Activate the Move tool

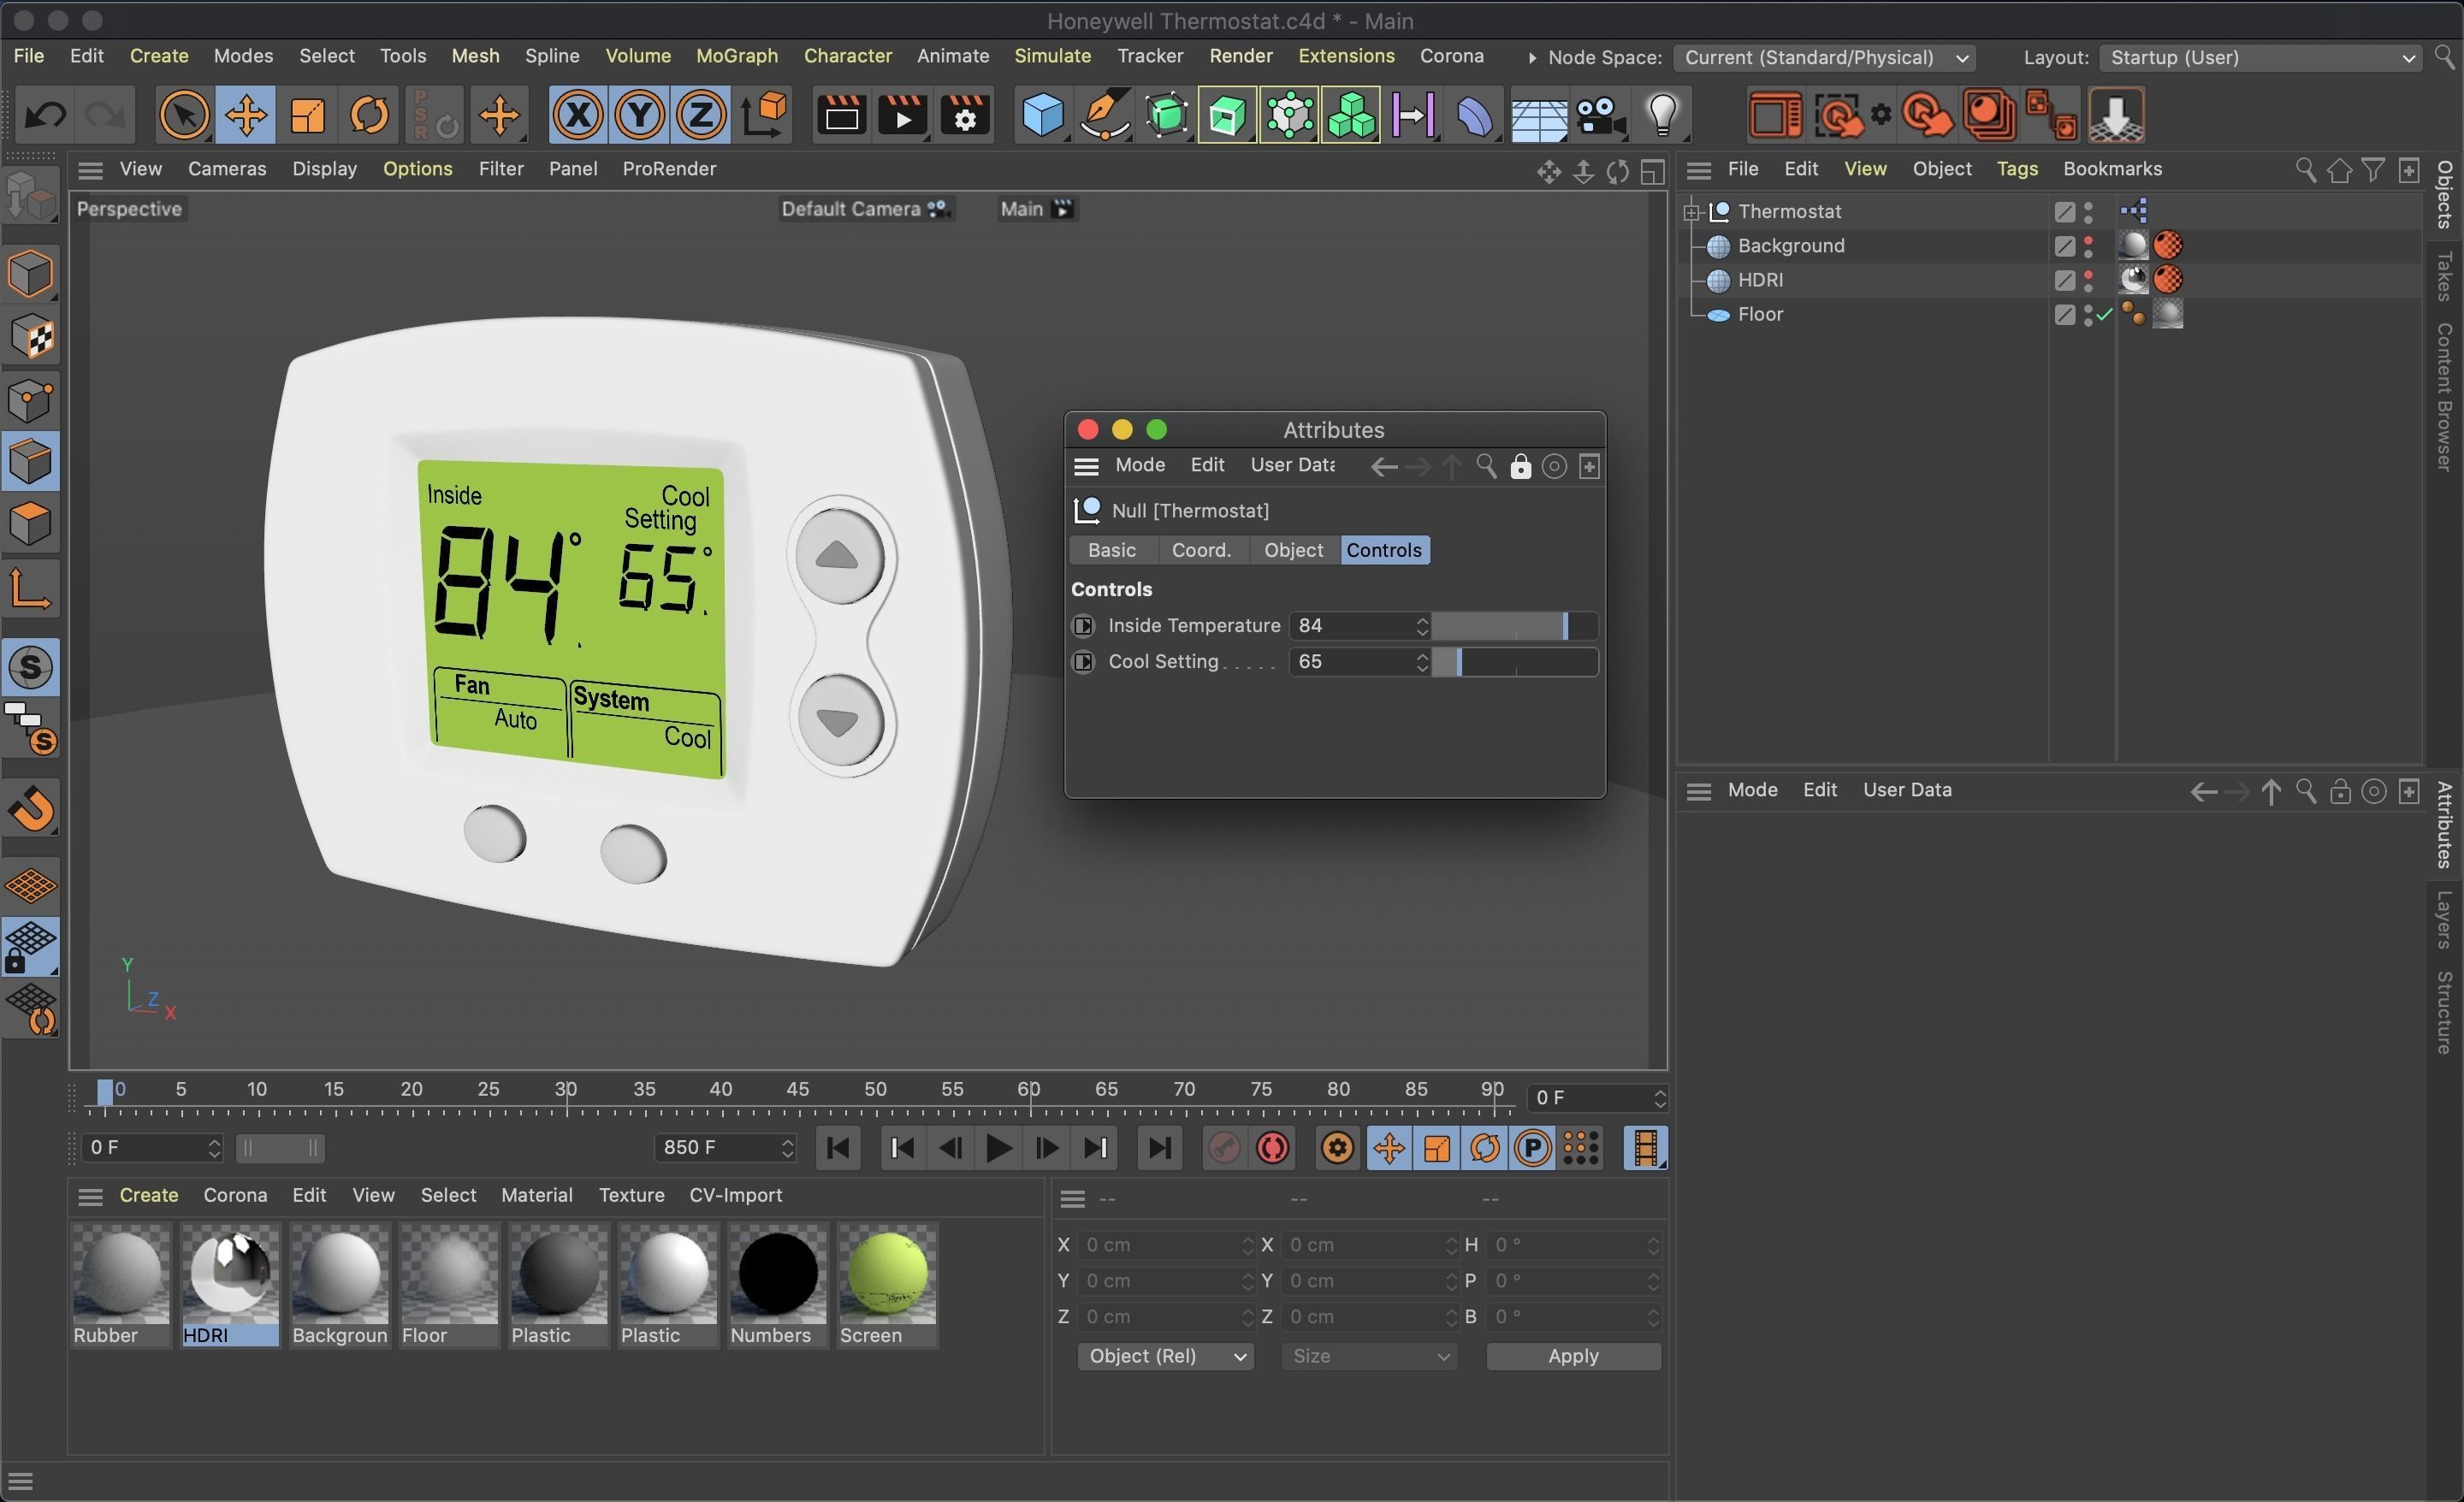(x=246, y=115)
